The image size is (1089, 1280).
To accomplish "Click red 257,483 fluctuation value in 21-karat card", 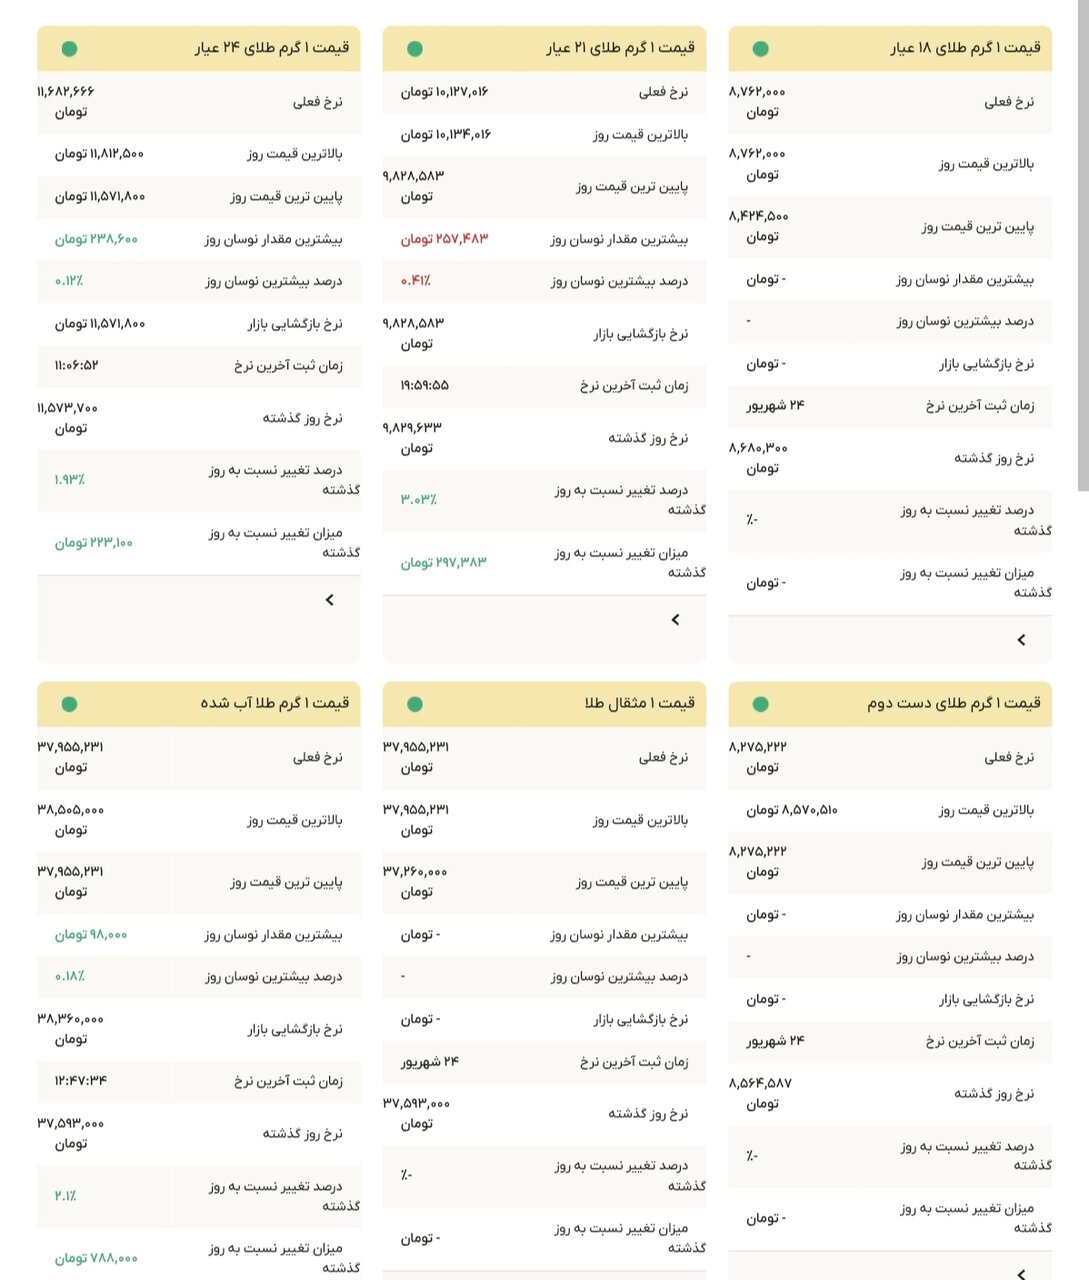I will click(x=445, y=239).
